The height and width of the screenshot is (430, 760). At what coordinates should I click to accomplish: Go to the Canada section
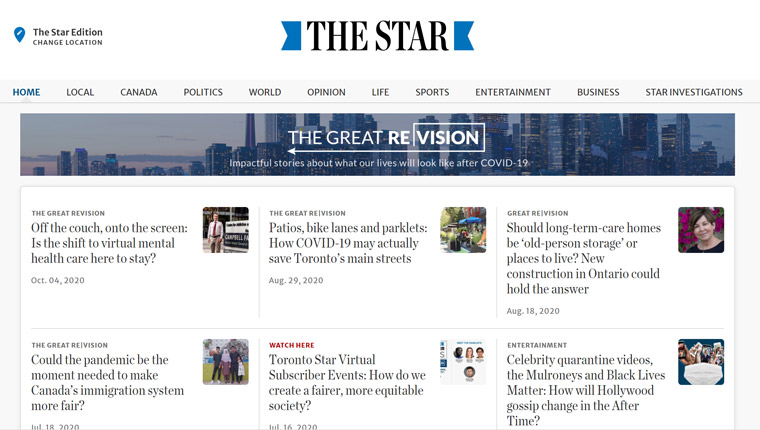tap(139, 92)
